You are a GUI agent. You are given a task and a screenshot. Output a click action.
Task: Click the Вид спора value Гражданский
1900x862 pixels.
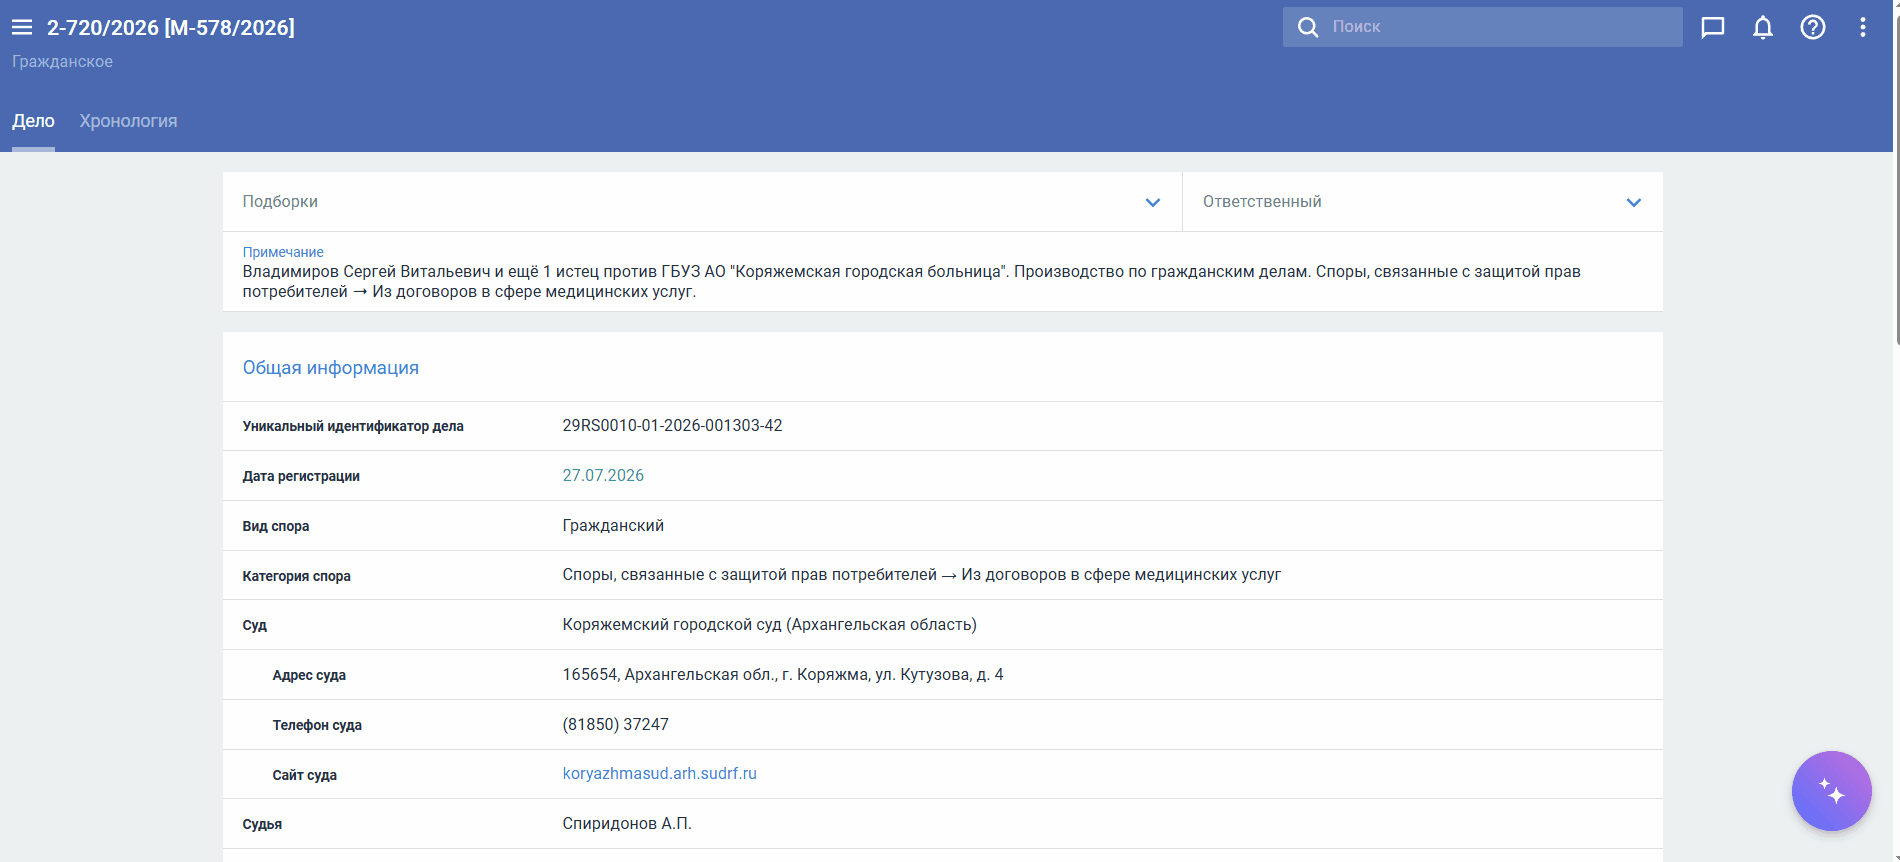click(613, 526)
